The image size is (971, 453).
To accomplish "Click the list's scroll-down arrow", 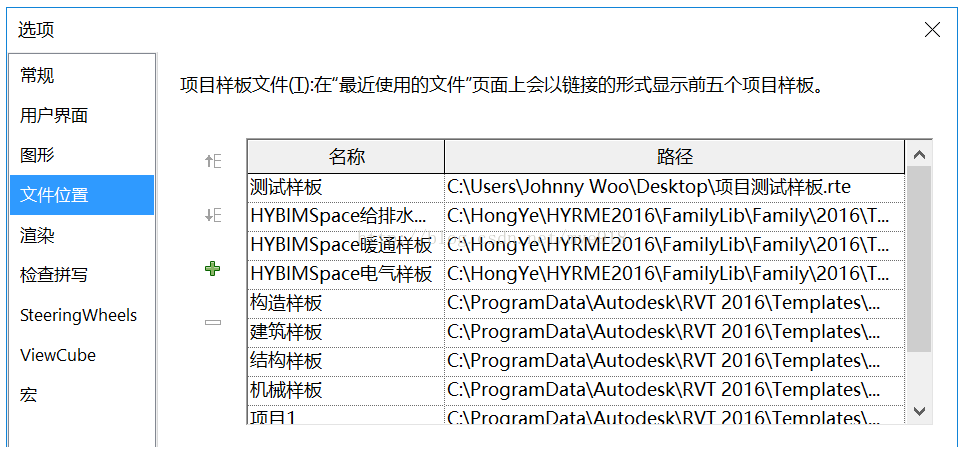I will pyautogui.click(x=919, y=410).
